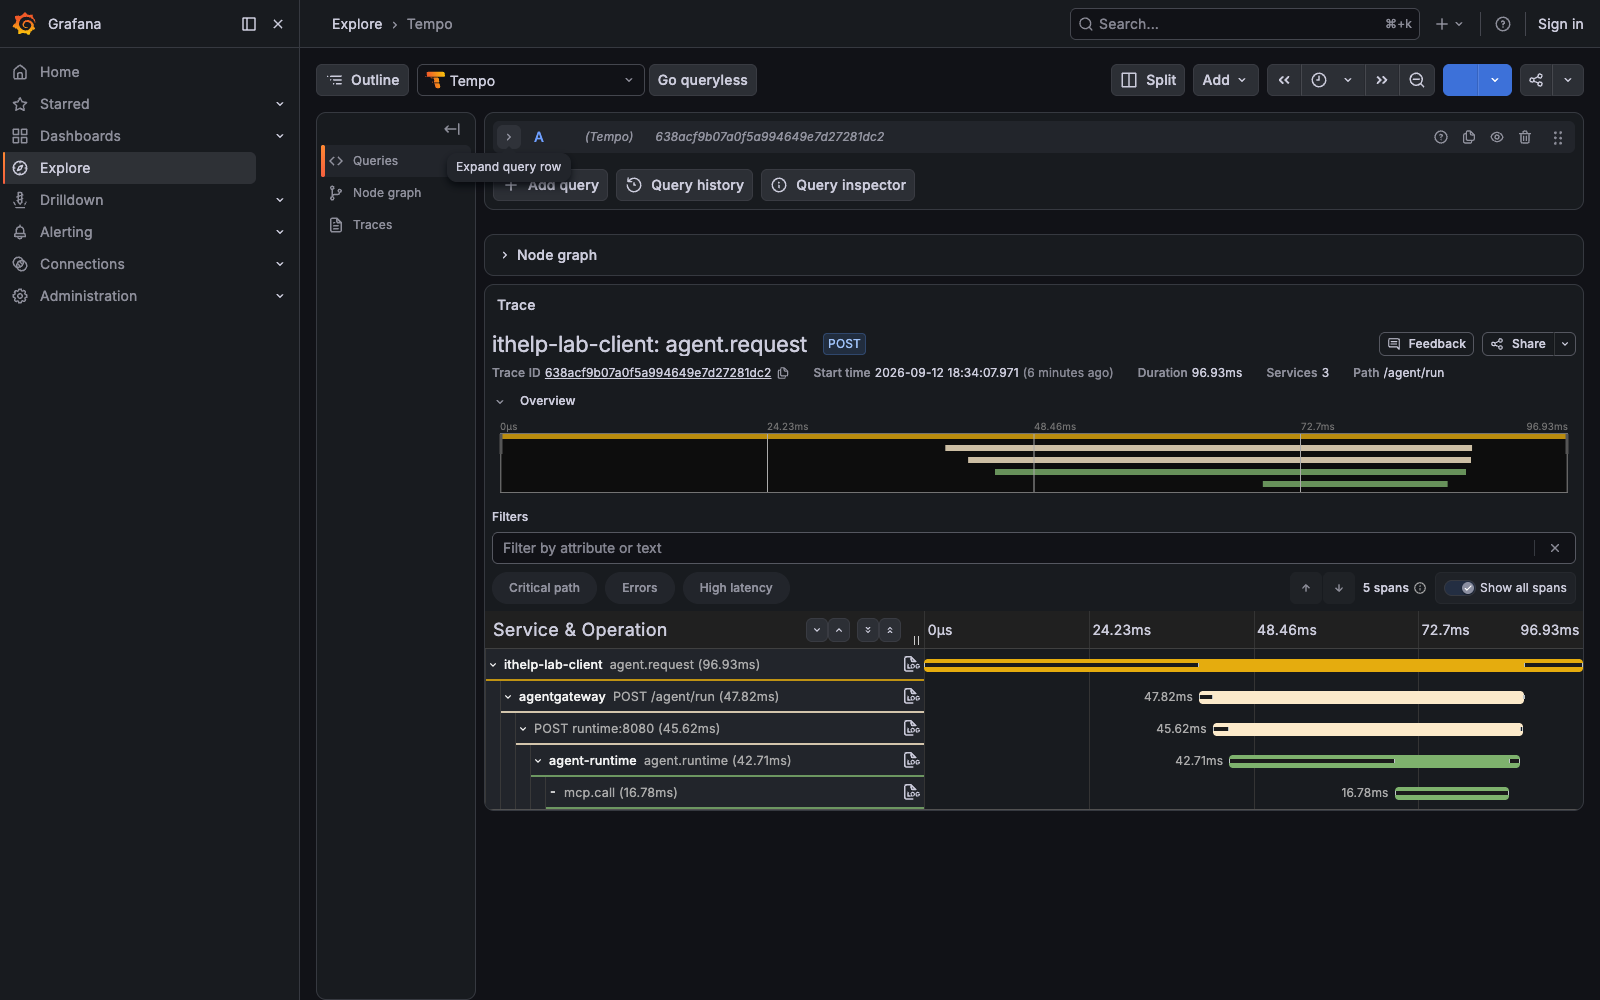The width and height of the screenshot is (1600, 1000).
Task: Open logs for POST runtime:8080 span
Action: point(911,728)
